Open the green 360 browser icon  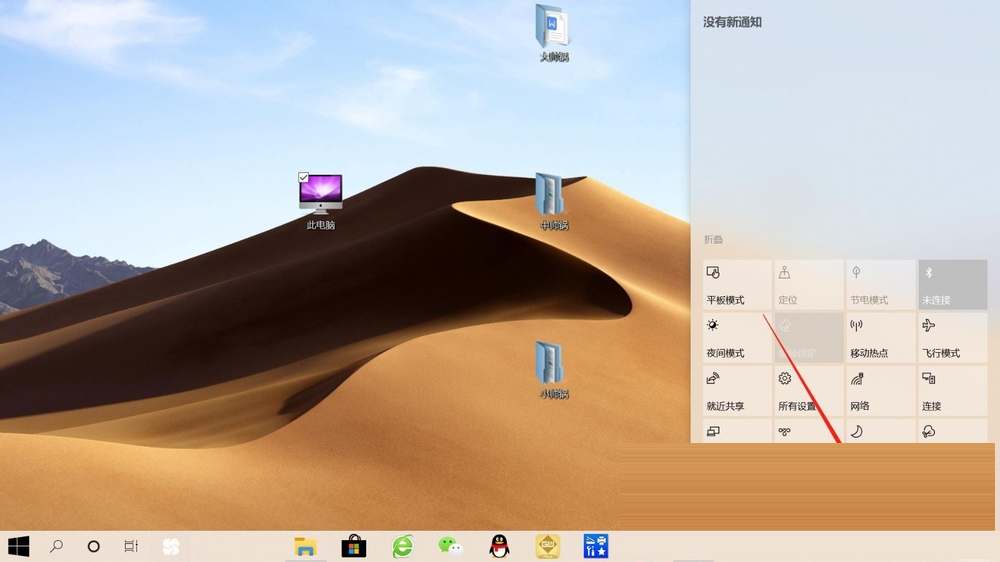point(402,547)
